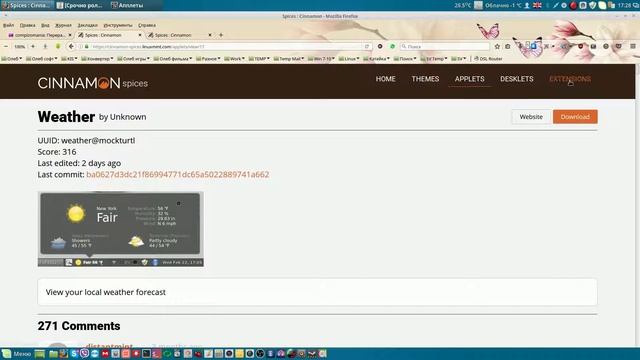Open the Закладки menu
This screenshot has height=360, width=640.
click(x=87, y=25)
